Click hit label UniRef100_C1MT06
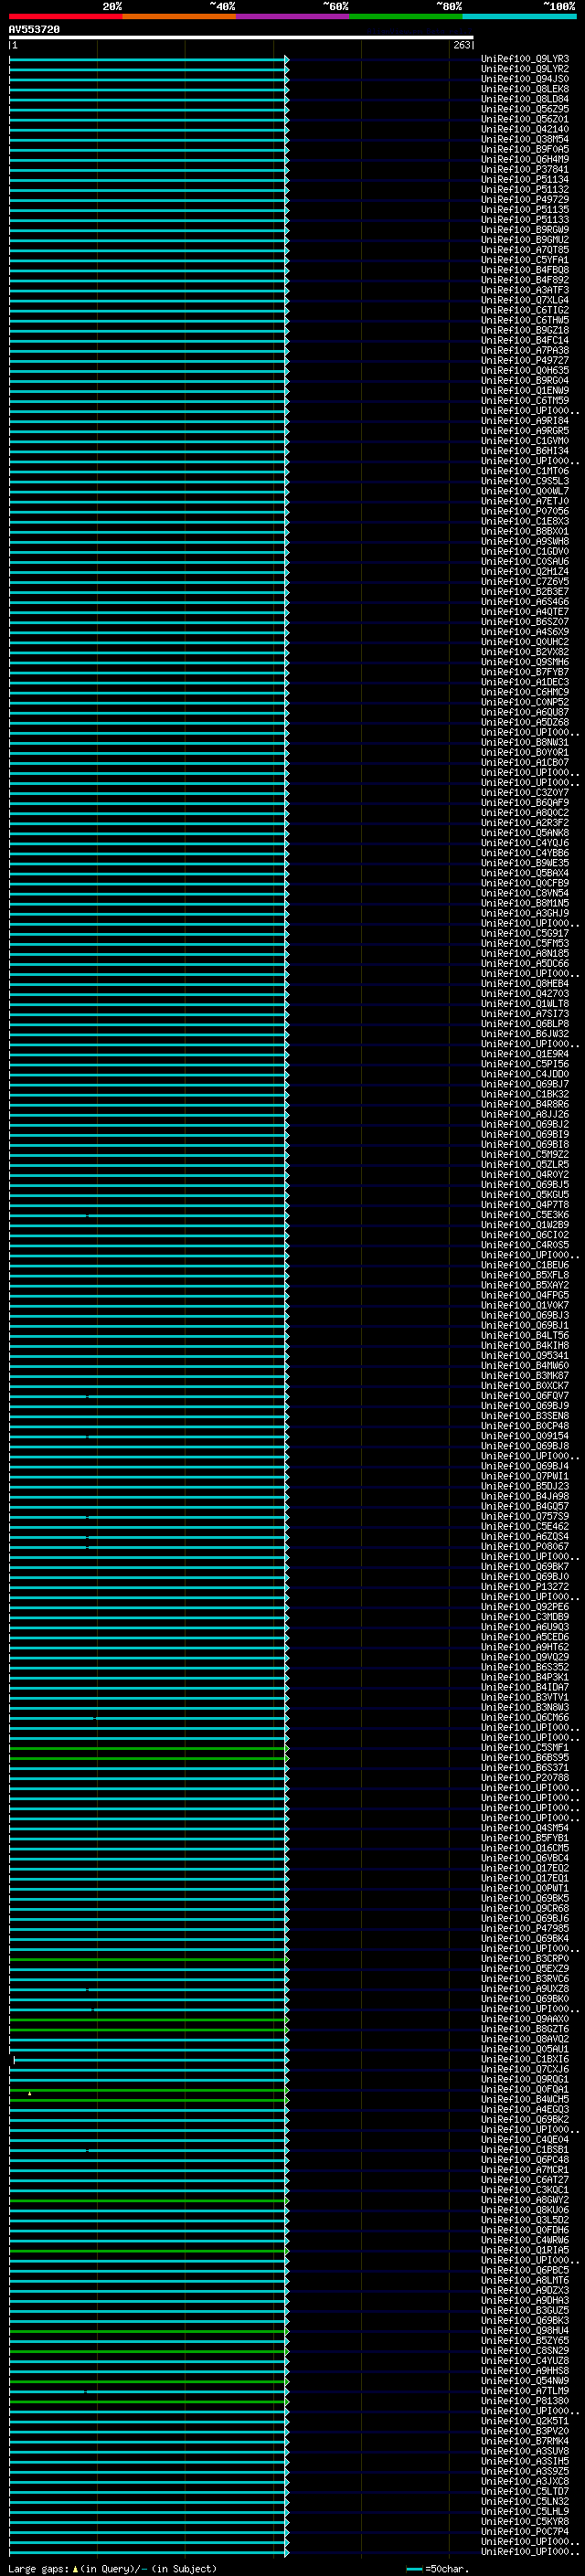The width and height of the screenshot is (585, 2576). click(525, 471)
